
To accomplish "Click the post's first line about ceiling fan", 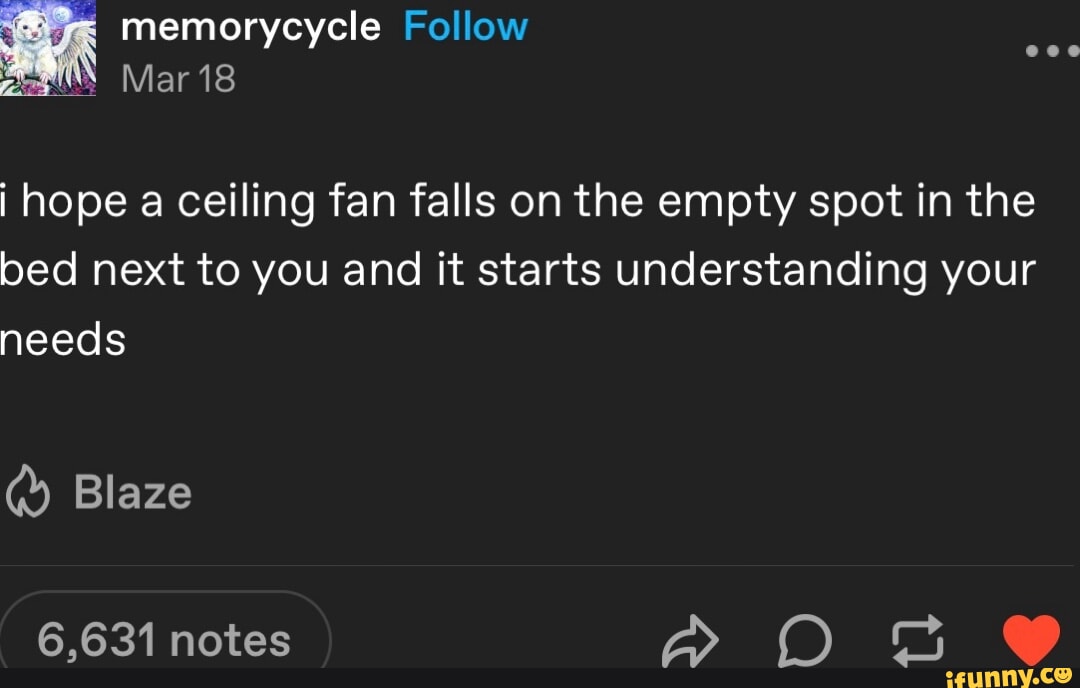I will (x=520, y=202).
